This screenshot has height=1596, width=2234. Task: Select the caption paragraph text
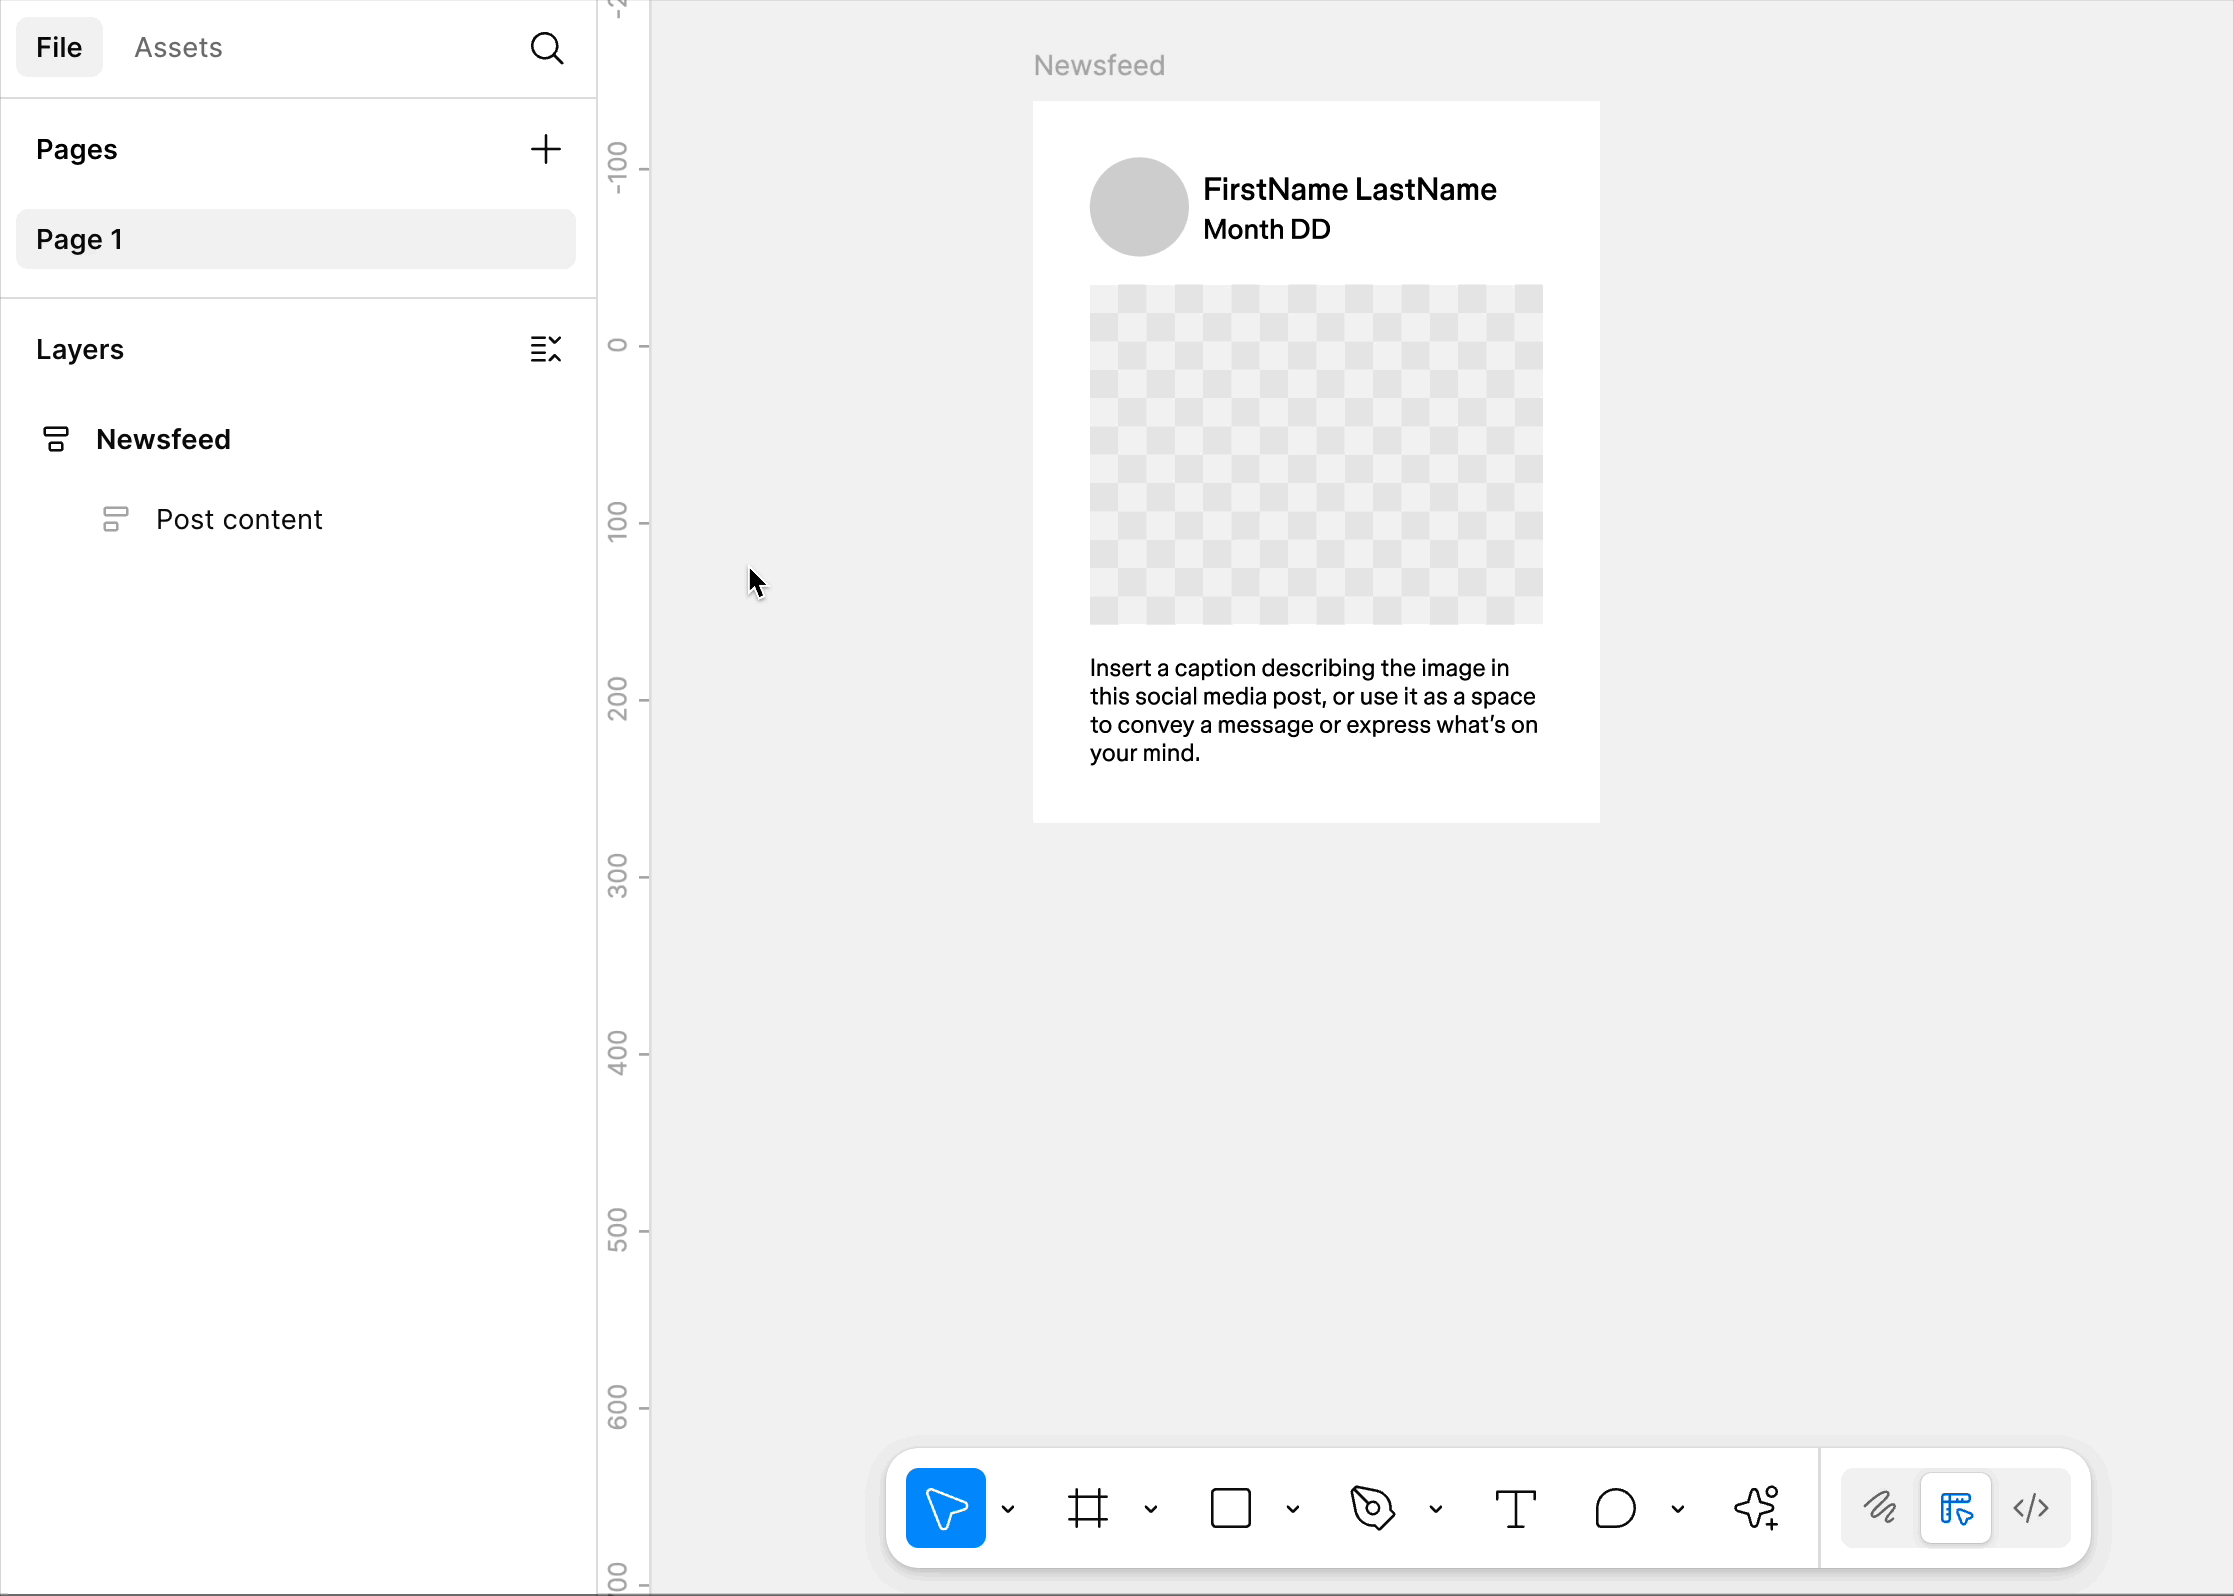1314,710
